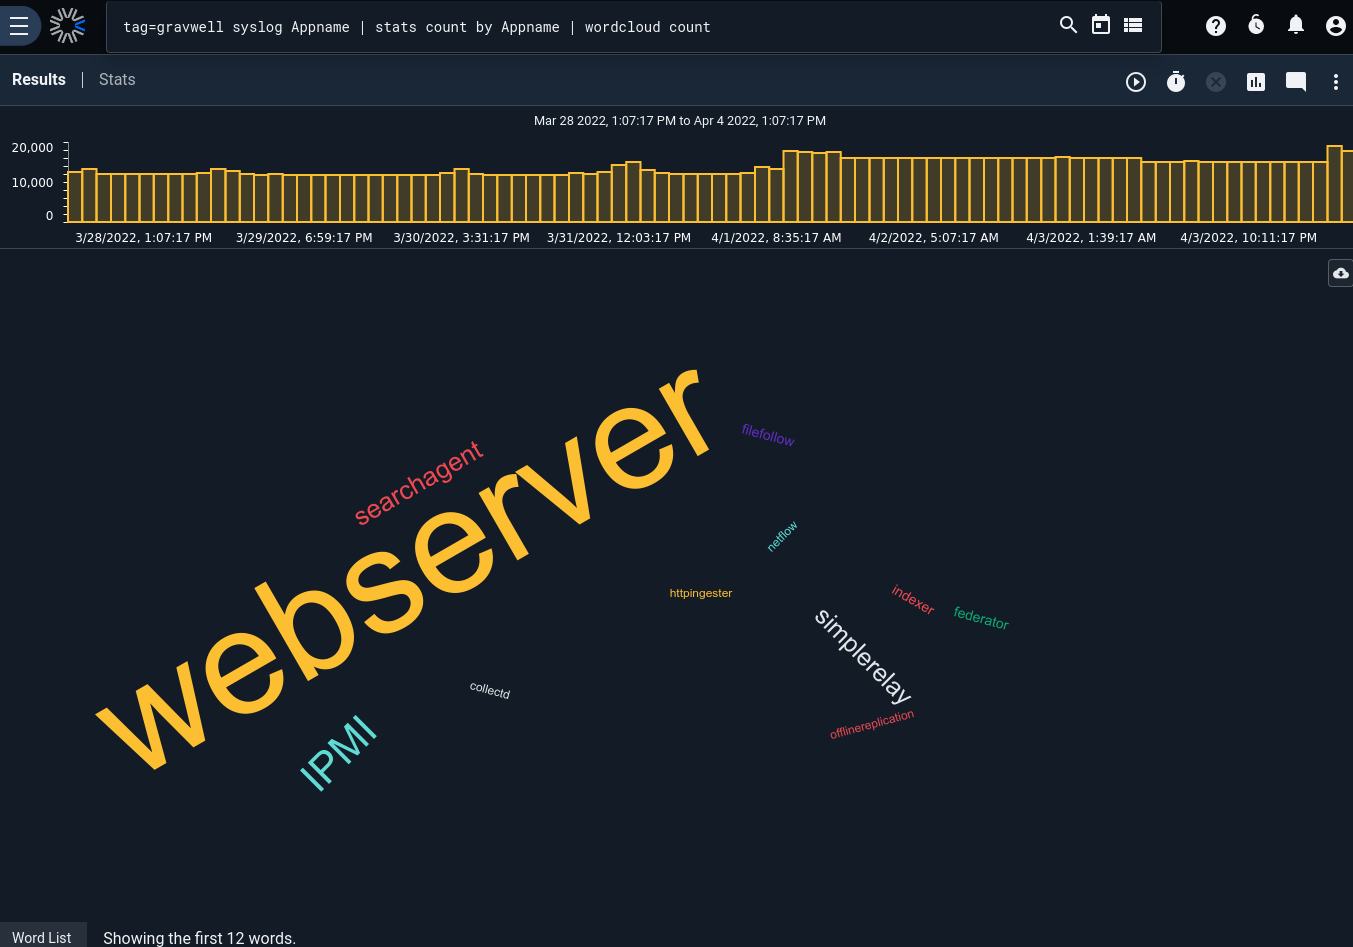
Task: Download results via cloud icon
Action: click(x=1340, y=273)
